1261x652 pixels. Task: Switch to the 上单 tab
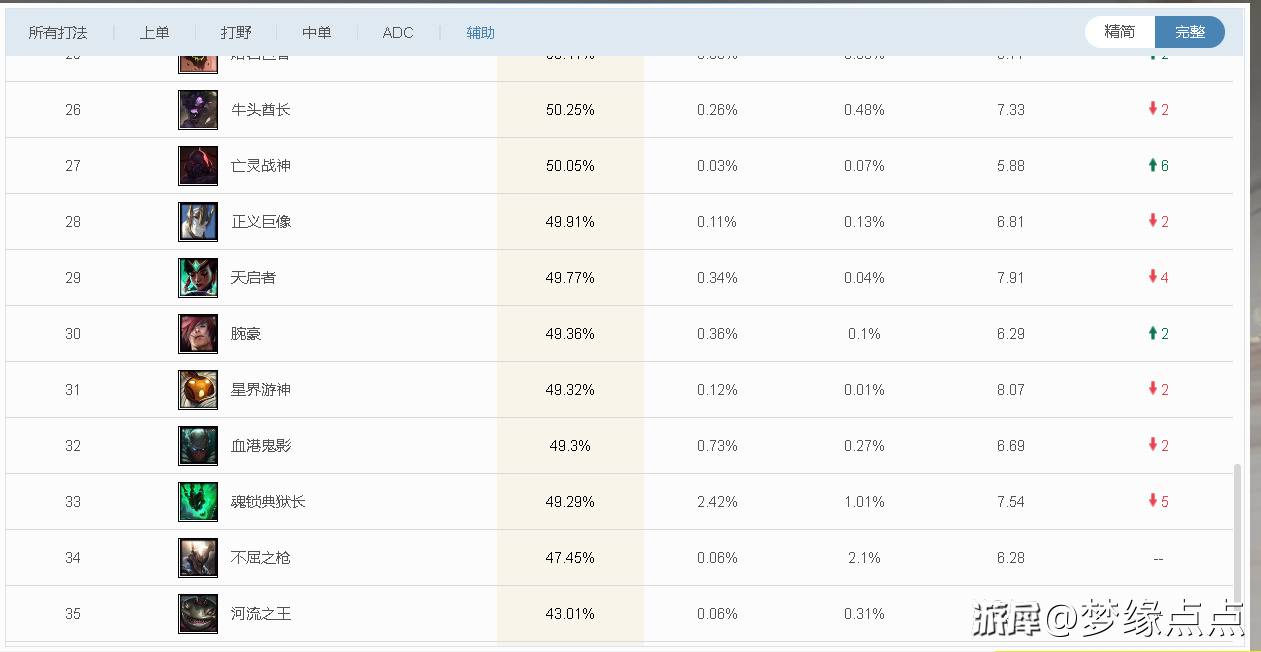pos(154,33)
